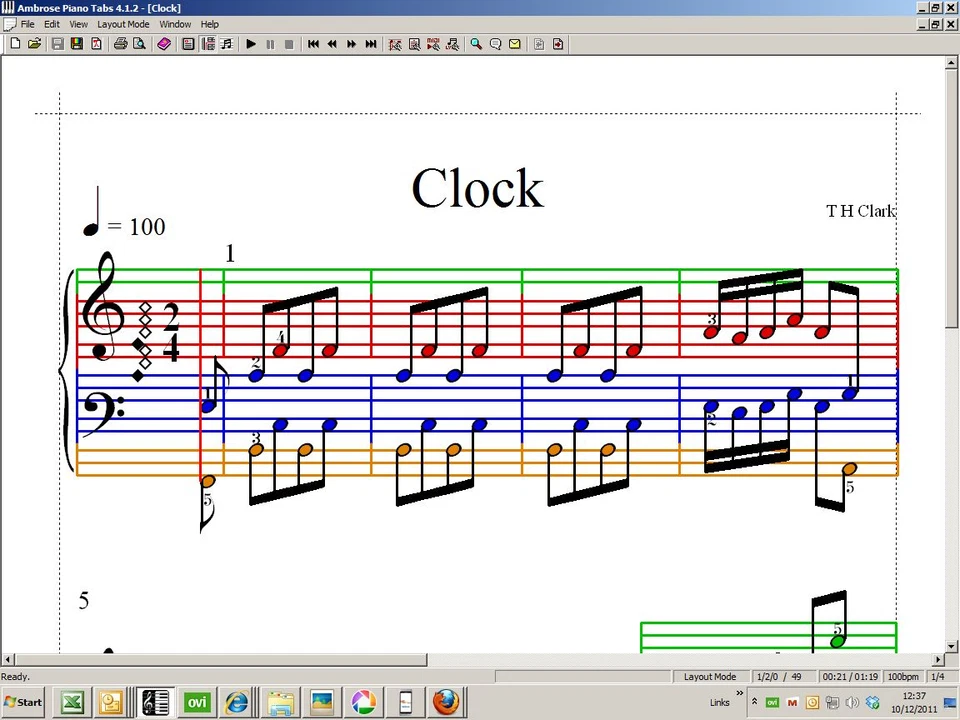Play back the Clock song
The image size is (960, 720).
point(250,43)
